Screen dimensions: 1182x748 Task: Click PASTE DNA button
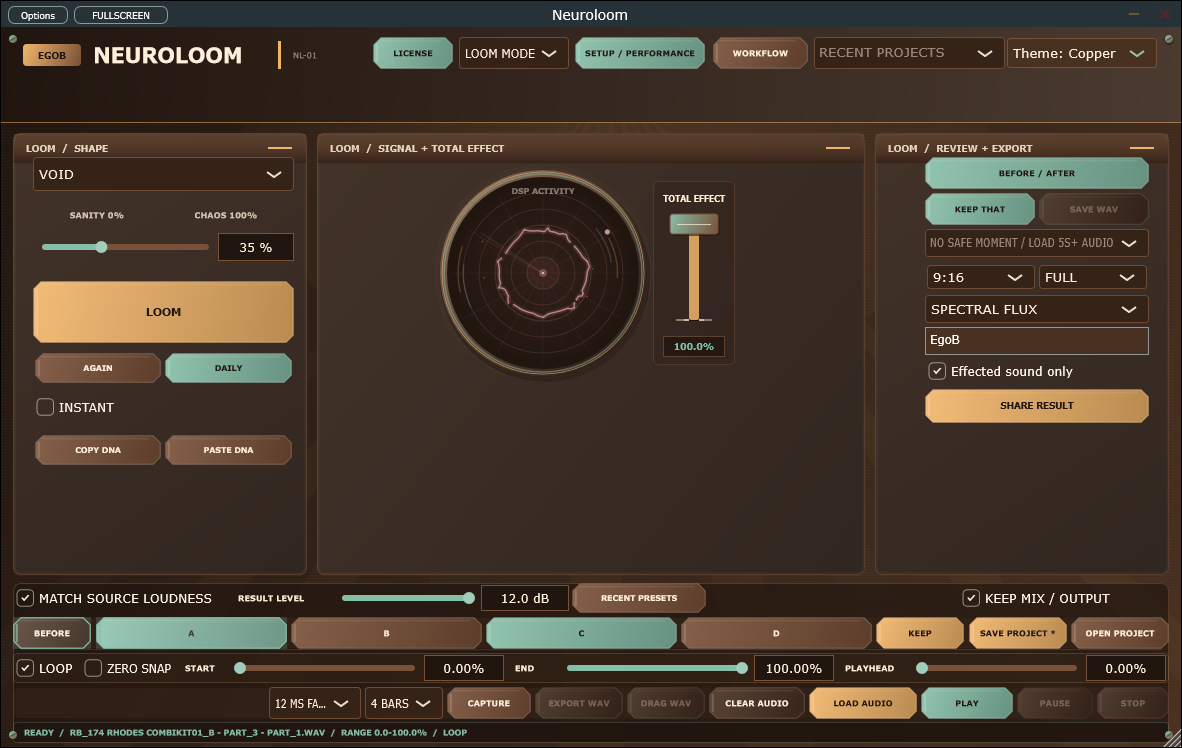coord(228,450)
